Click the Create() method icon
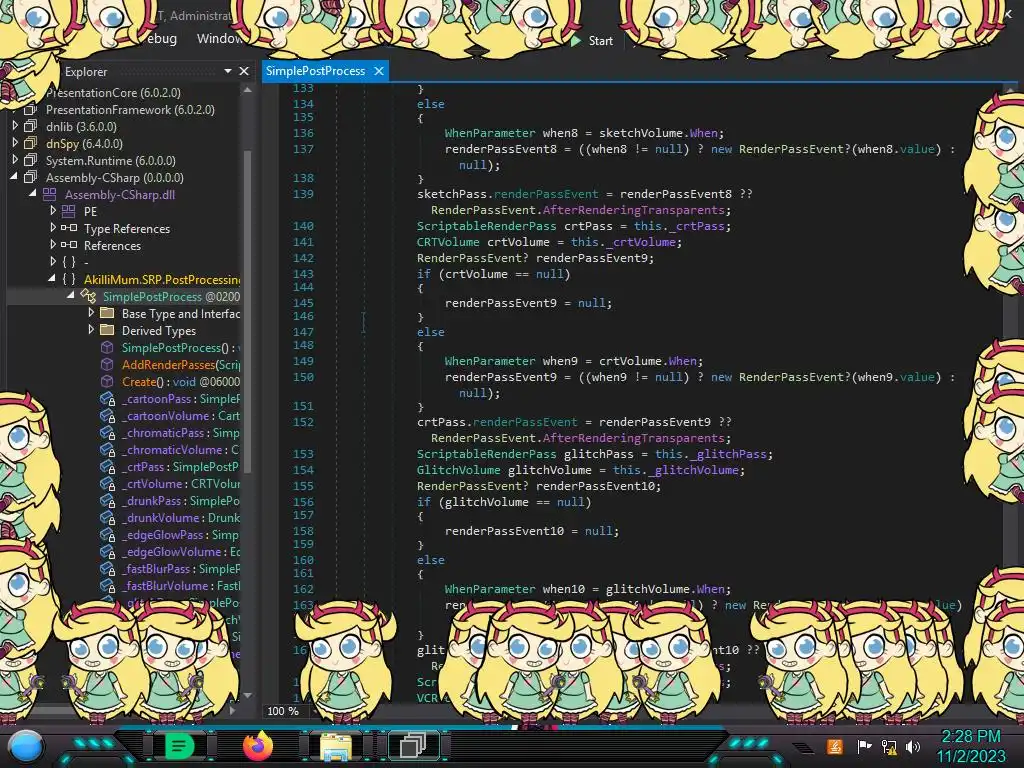This screenshot has height=768, width=1024. pos(107,381)
